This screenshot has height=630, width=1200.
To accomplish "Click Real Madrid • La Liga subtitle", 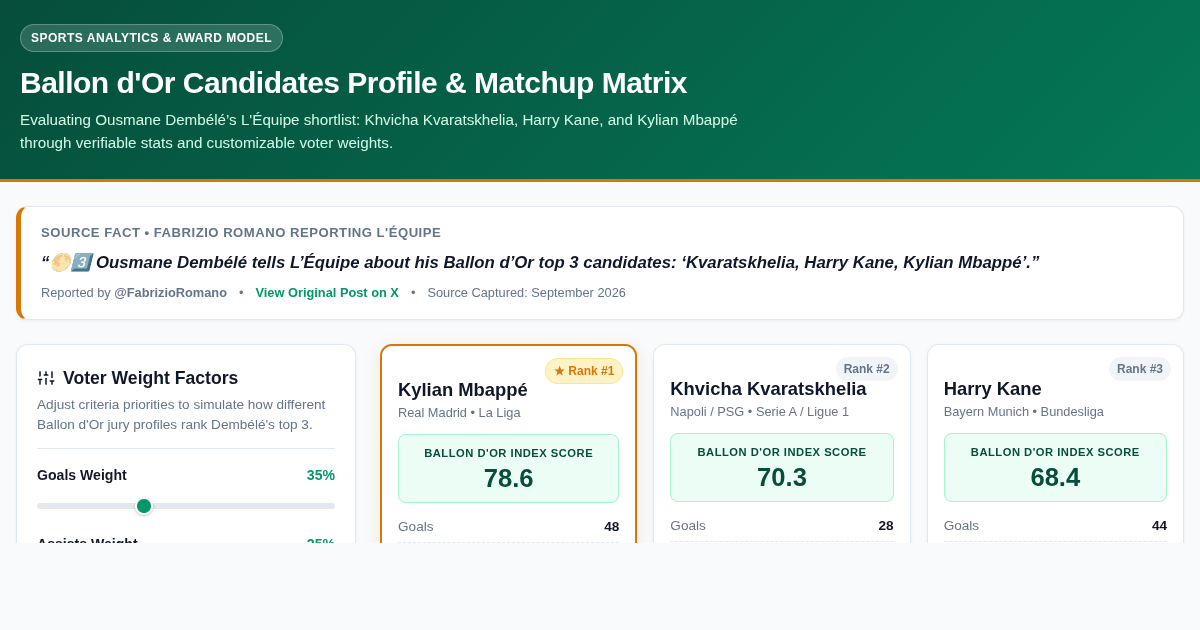I will [459, 412].
